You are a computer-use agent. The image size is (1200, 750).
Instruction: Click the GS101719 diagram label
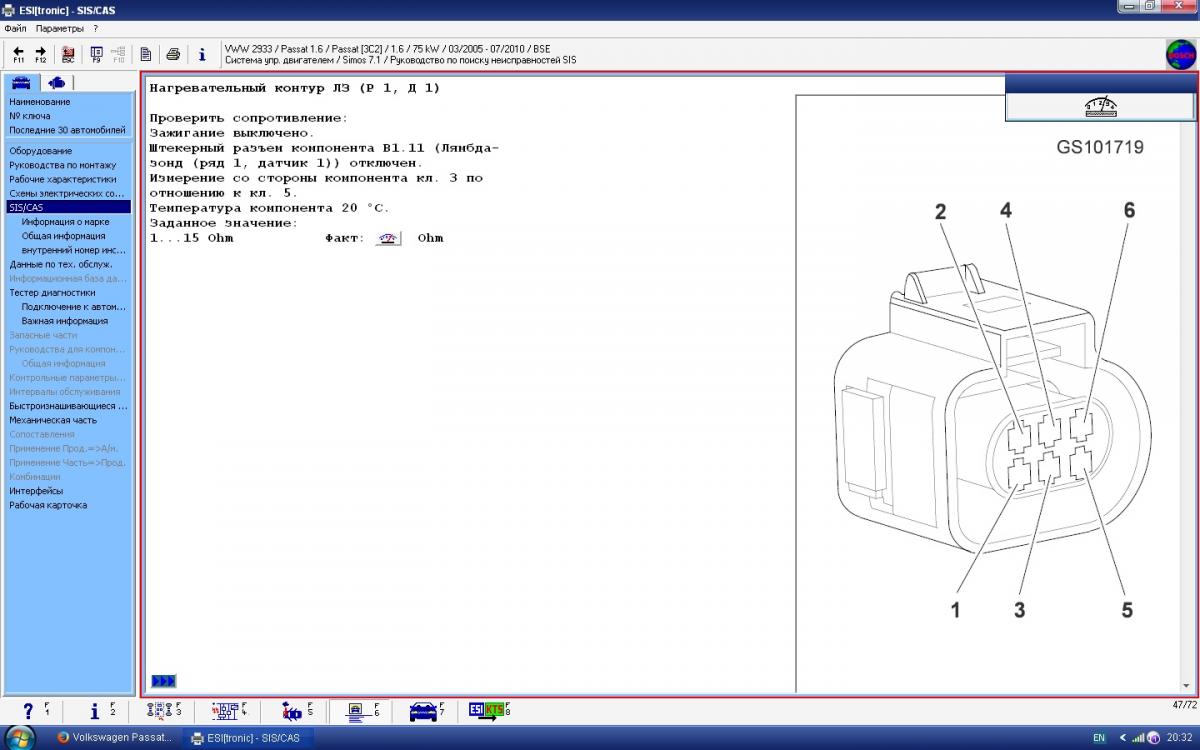(1100, 147)
